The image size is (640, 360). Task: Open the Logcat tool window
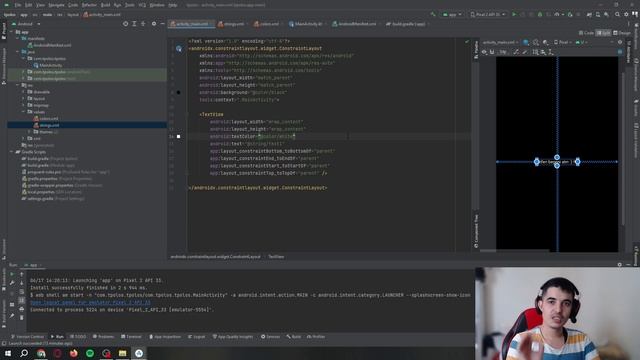197,337
